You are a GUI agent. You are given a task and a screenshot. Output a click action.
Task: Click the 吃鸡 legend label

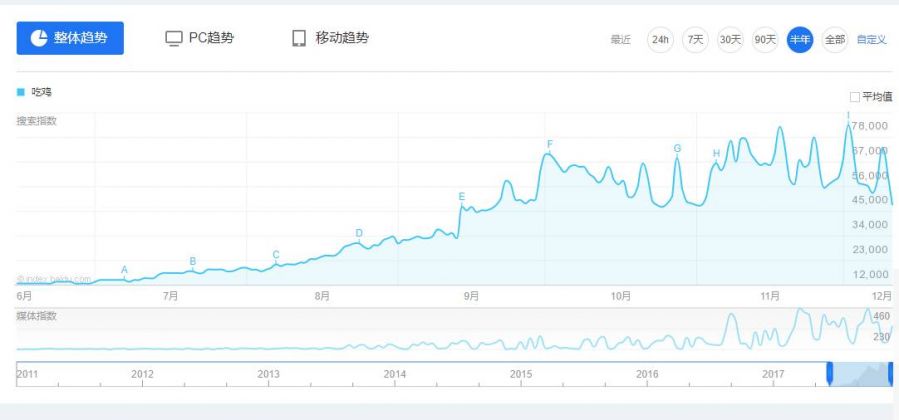tap(41, 92)
